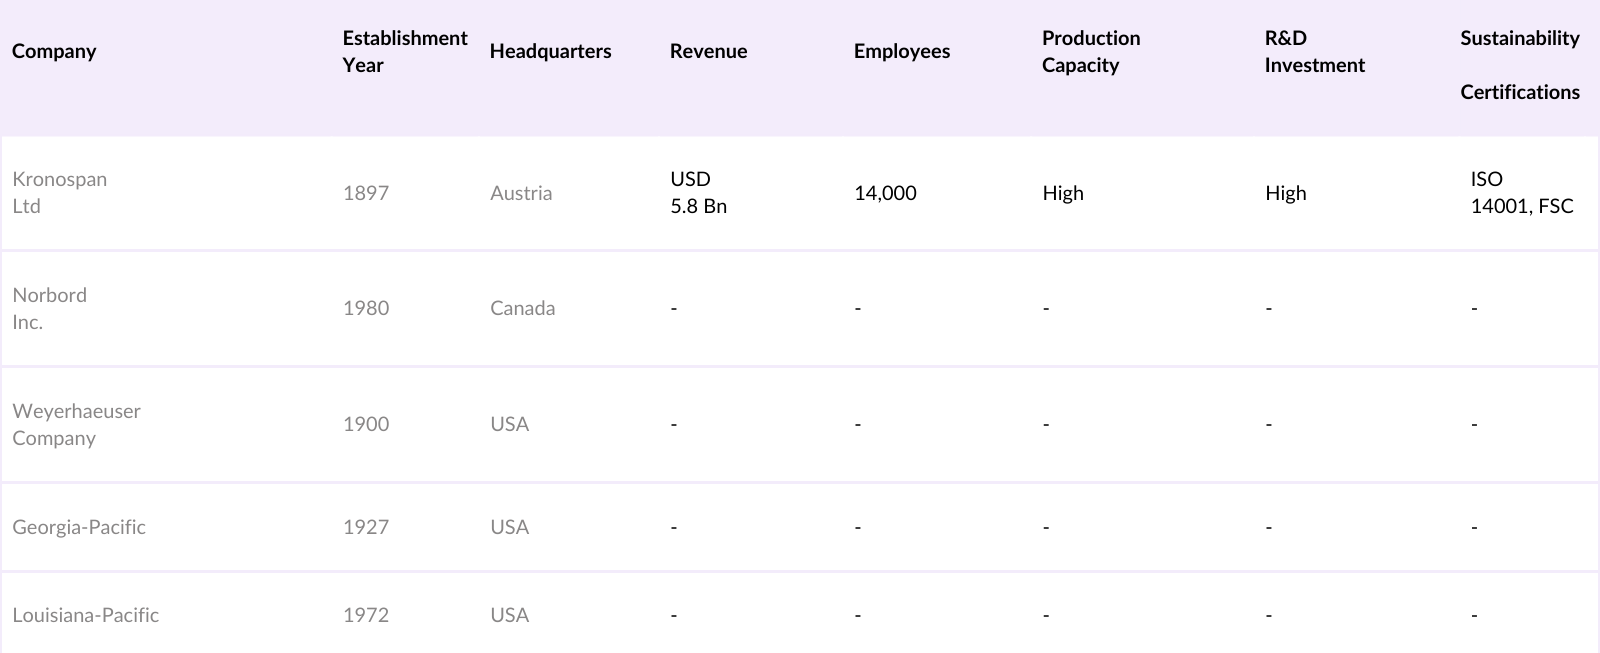This screenshot has width=1600, height=653.
Task: Click the Georgia-Pacific company name
Action: pos(79,527)
